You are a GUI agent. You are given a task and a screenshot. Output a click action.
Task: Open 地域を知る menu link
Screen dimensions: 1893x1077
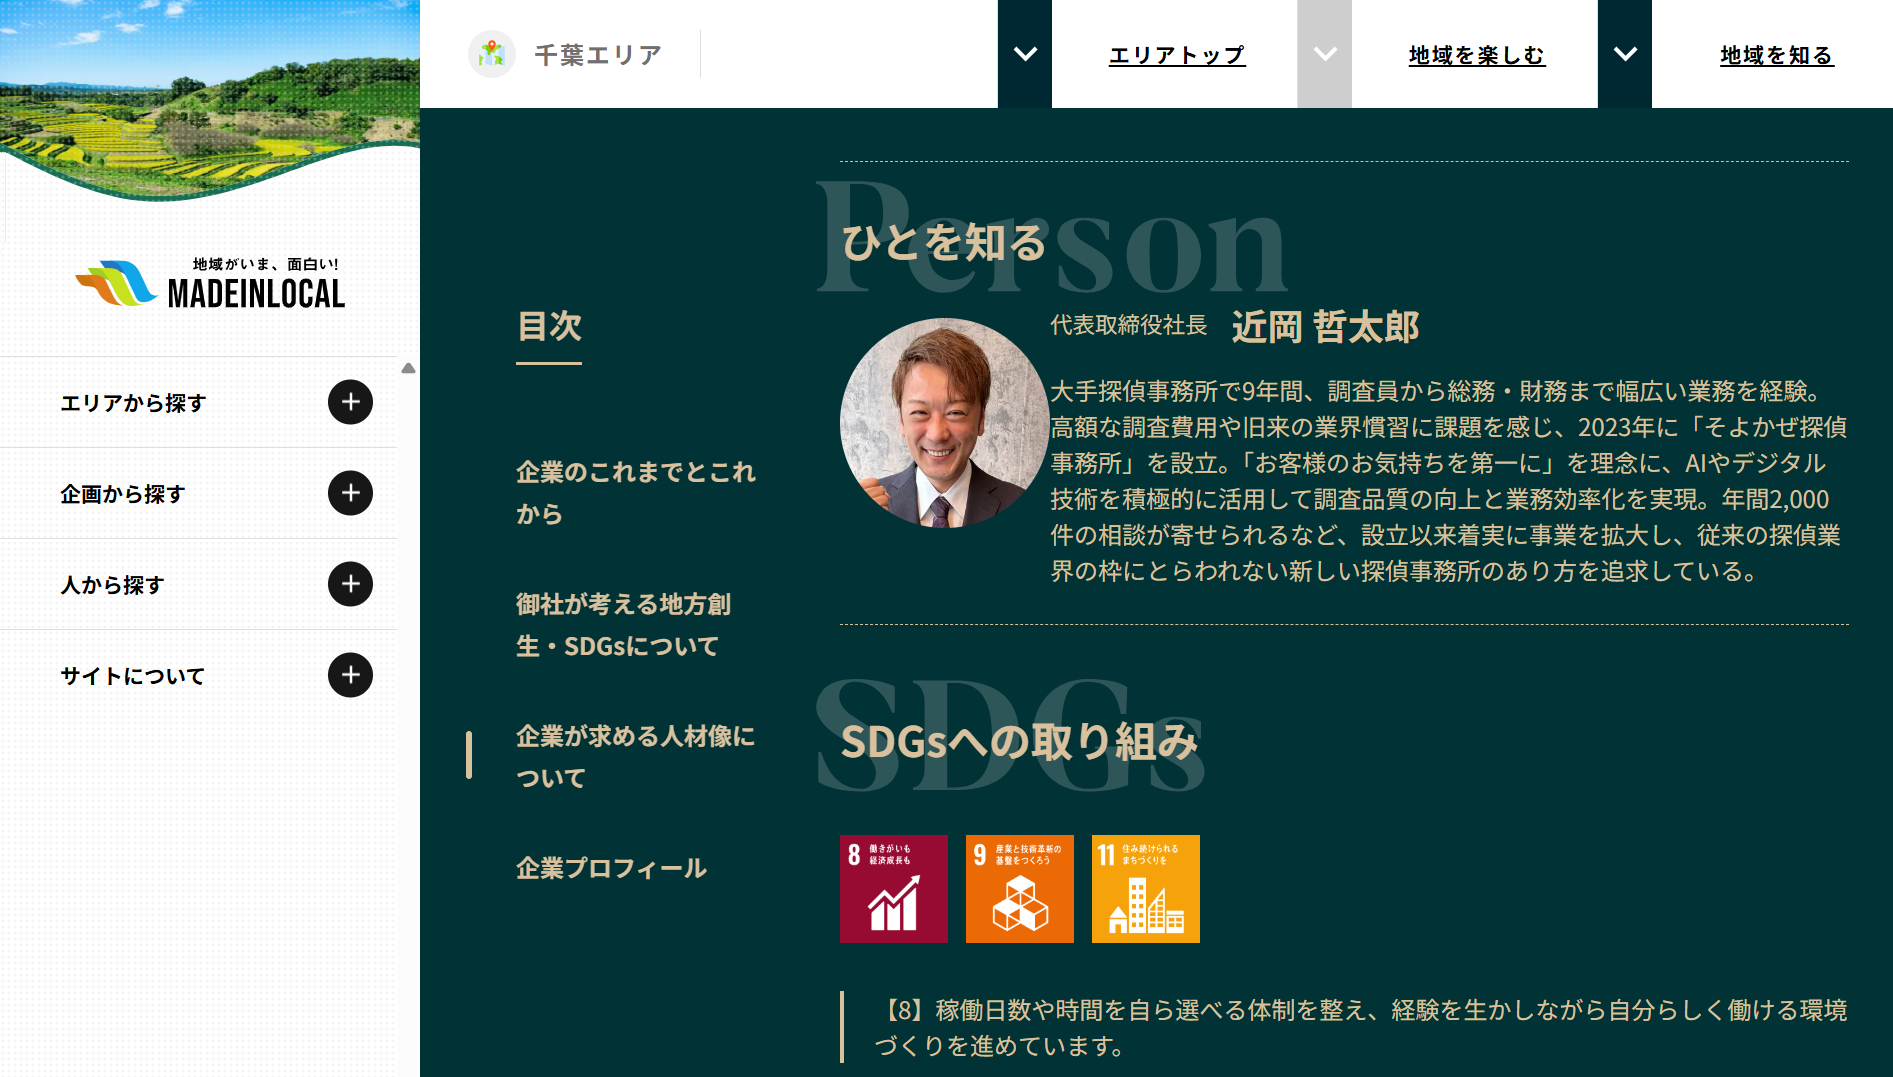(1777, 55)
